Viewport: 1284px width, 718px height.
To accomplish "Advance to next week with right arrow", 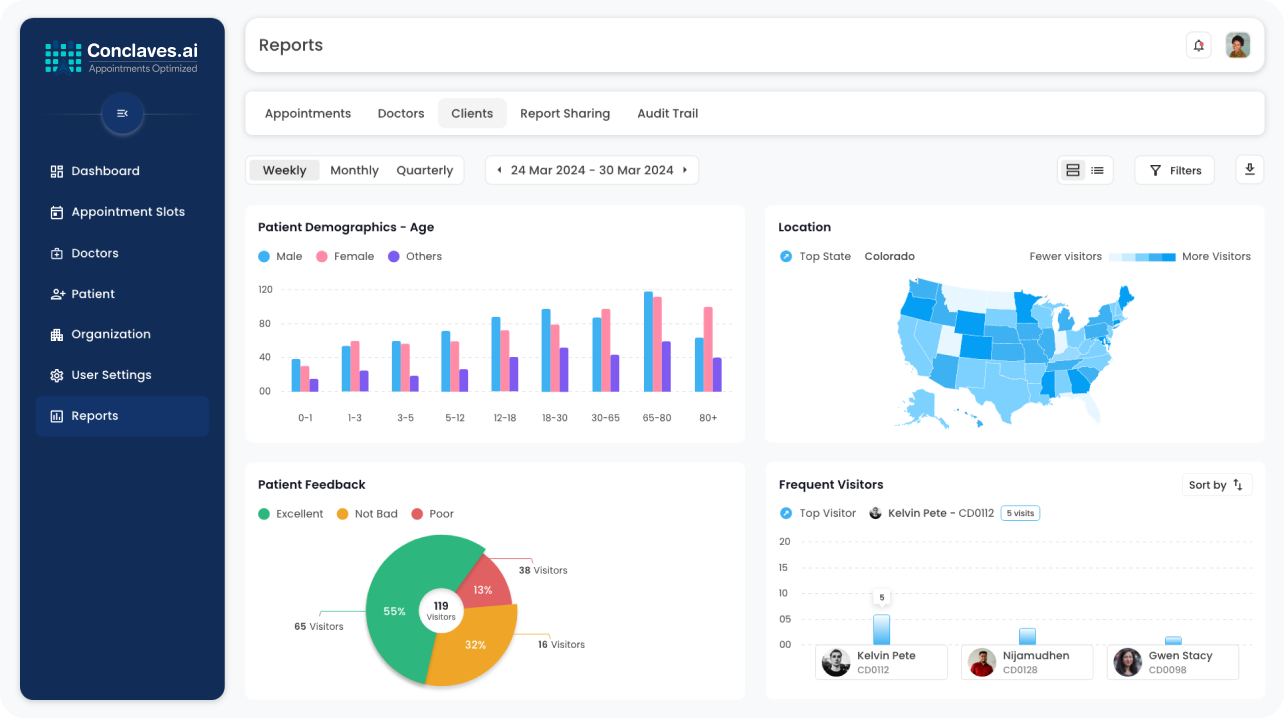I will [685, 170].
